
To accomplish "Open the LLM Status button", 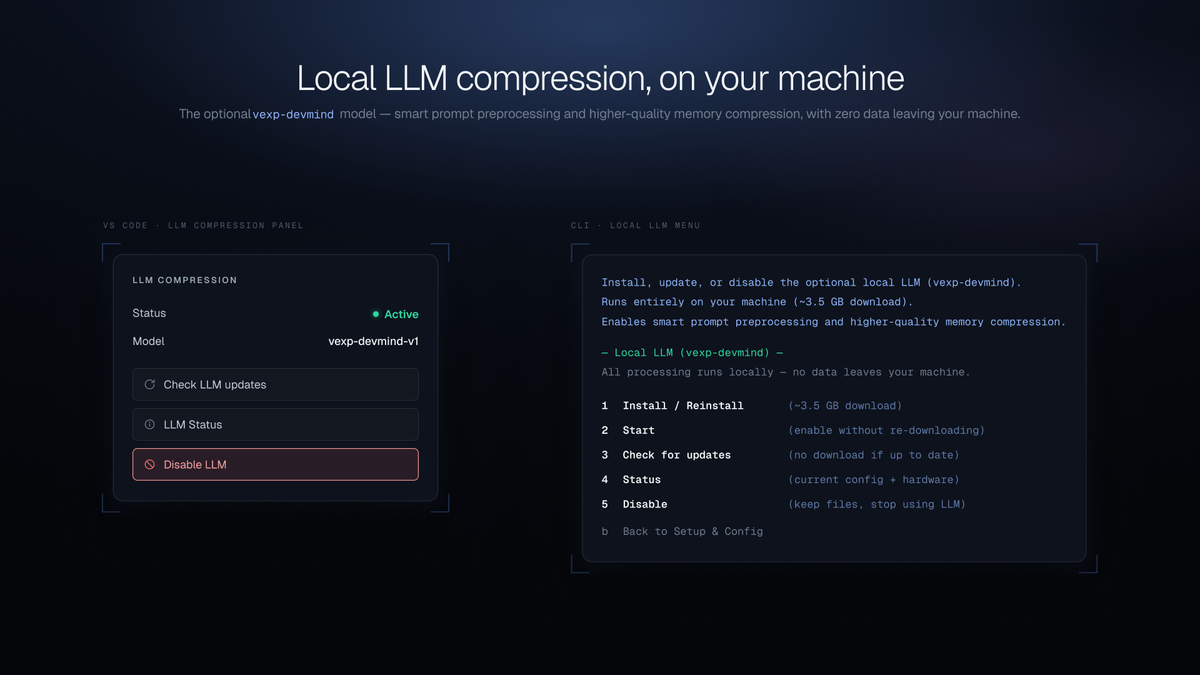I will coord(275,425).
